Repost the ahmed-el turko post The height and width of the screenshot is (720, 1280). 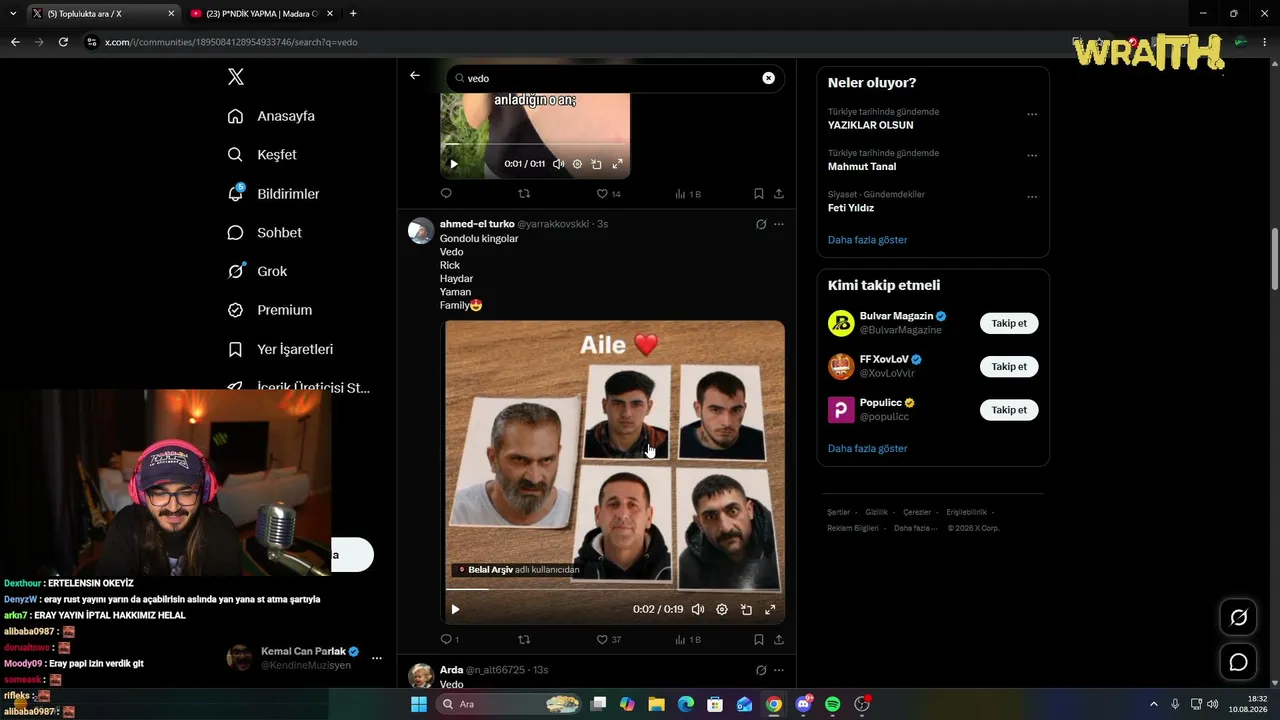coord(524,639)
